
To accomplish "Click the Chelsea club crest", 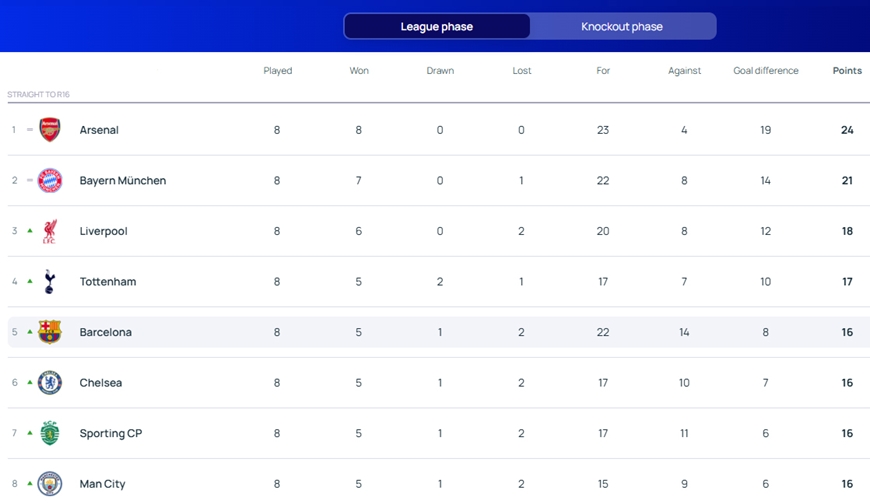I will [x=50, y=383].
